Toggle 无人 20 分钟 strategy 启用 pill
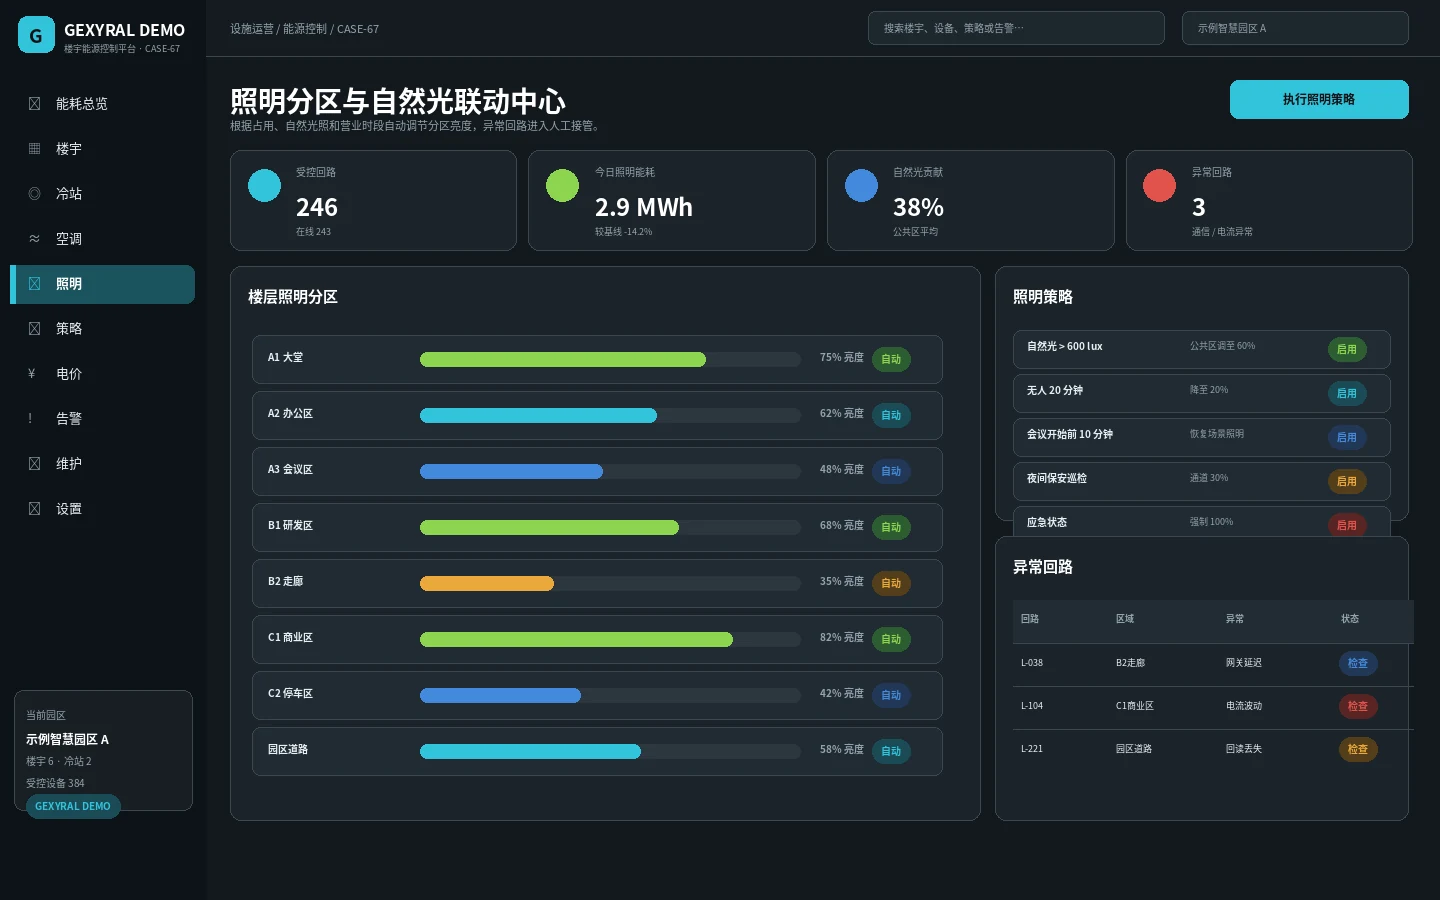 (1347, 394)
